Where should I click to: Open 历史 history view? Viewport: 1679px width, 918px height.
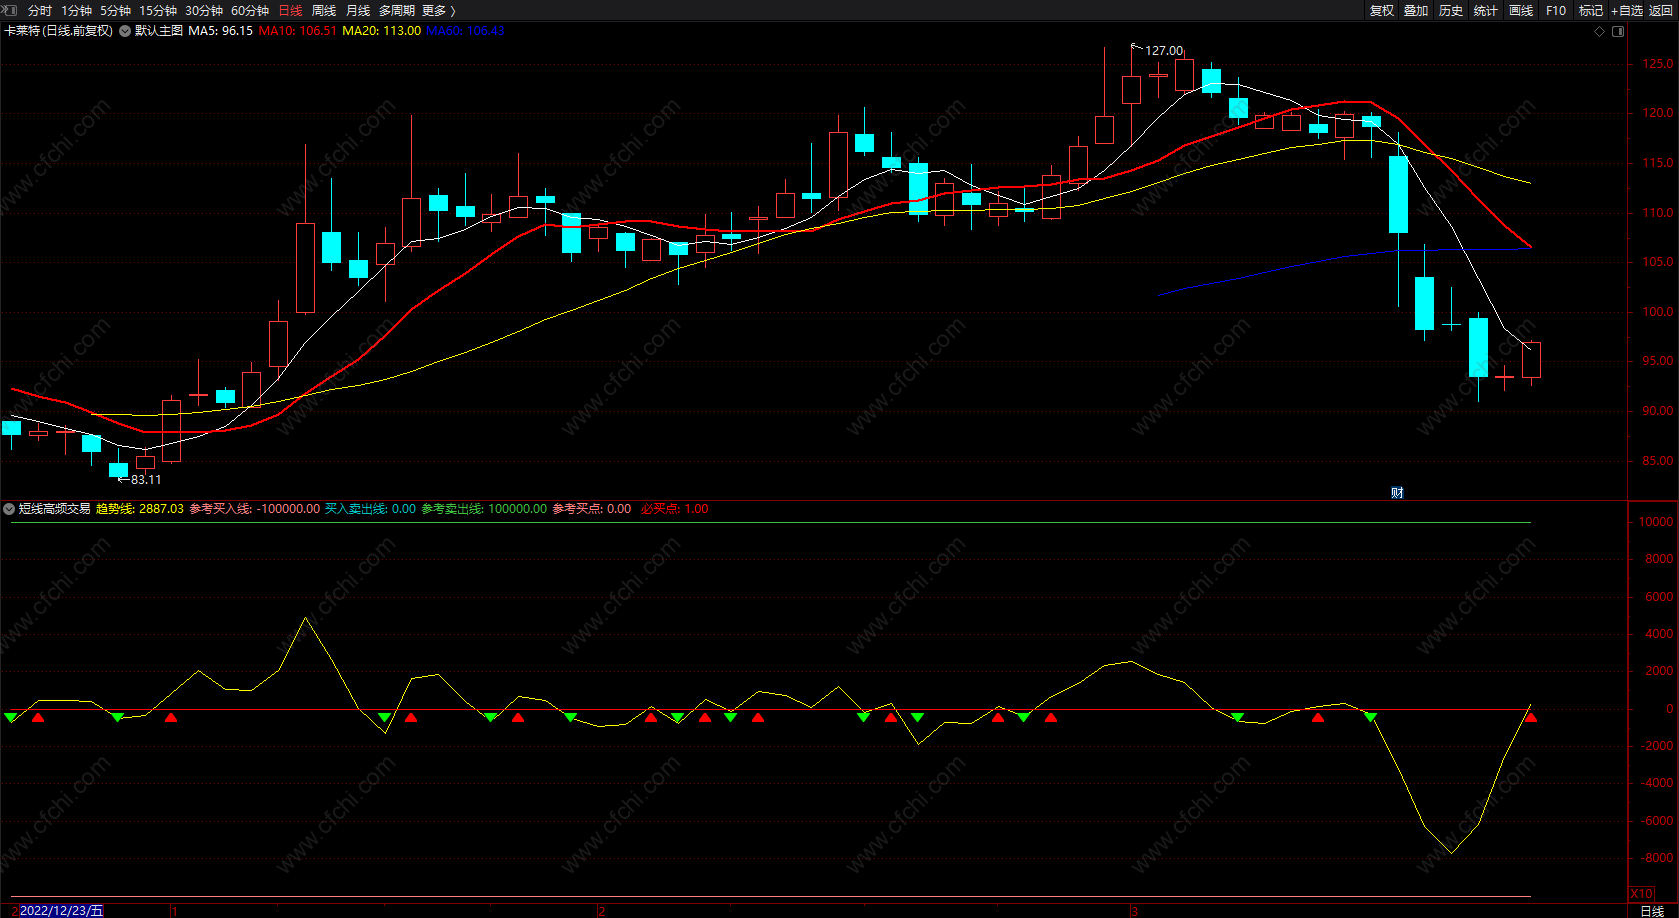(x=1451, y=10)
